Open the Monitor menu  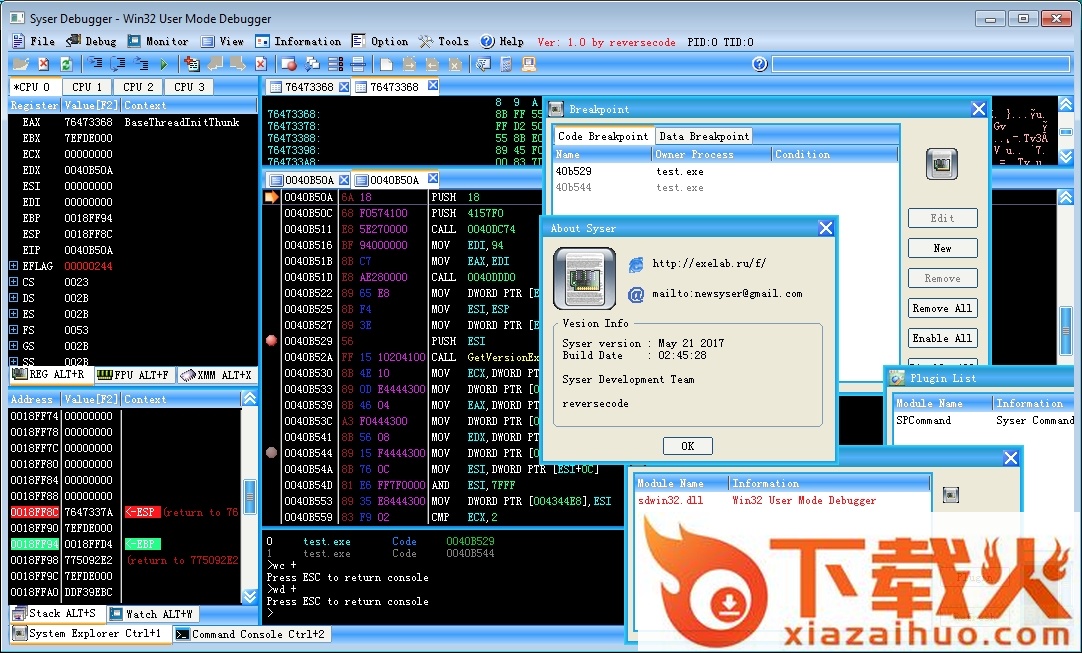tap(158, 41)
